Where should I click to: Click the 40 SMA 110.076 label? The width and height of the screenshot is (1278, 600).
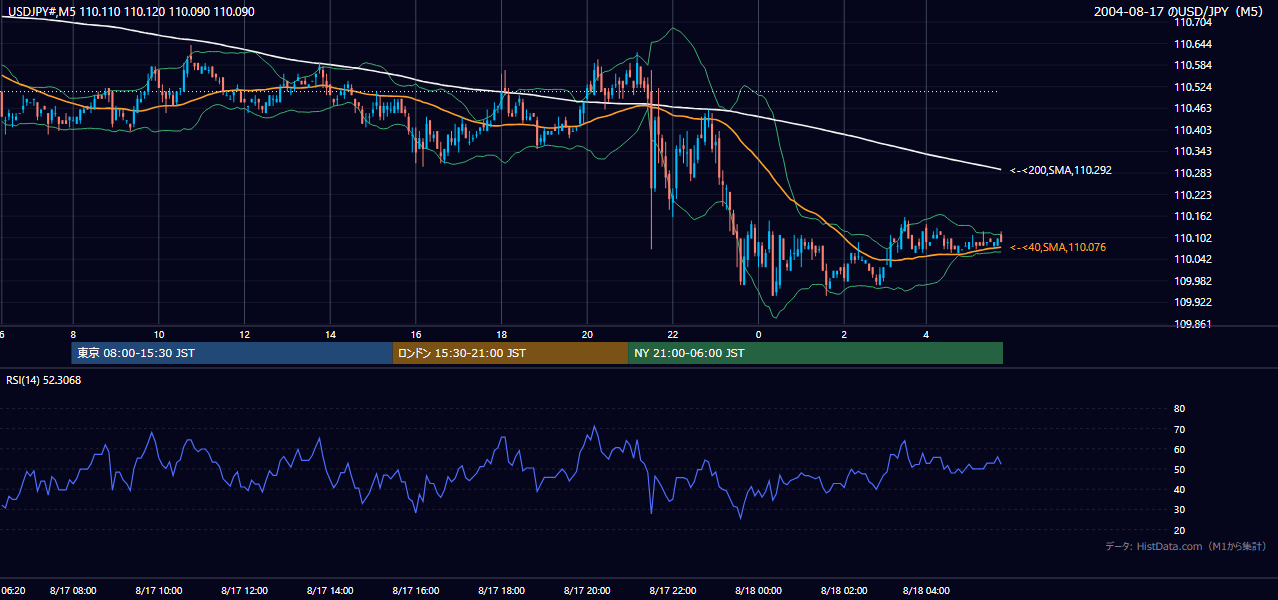pos(1057,247)
